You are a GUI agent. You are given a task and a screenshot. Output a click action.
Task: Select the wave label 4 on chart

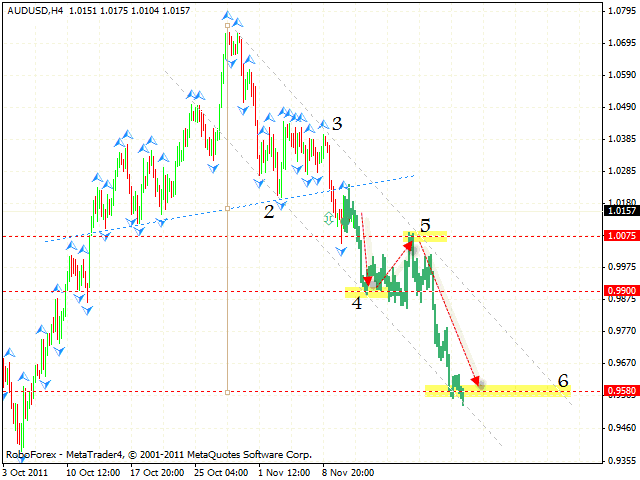(357, 303)
